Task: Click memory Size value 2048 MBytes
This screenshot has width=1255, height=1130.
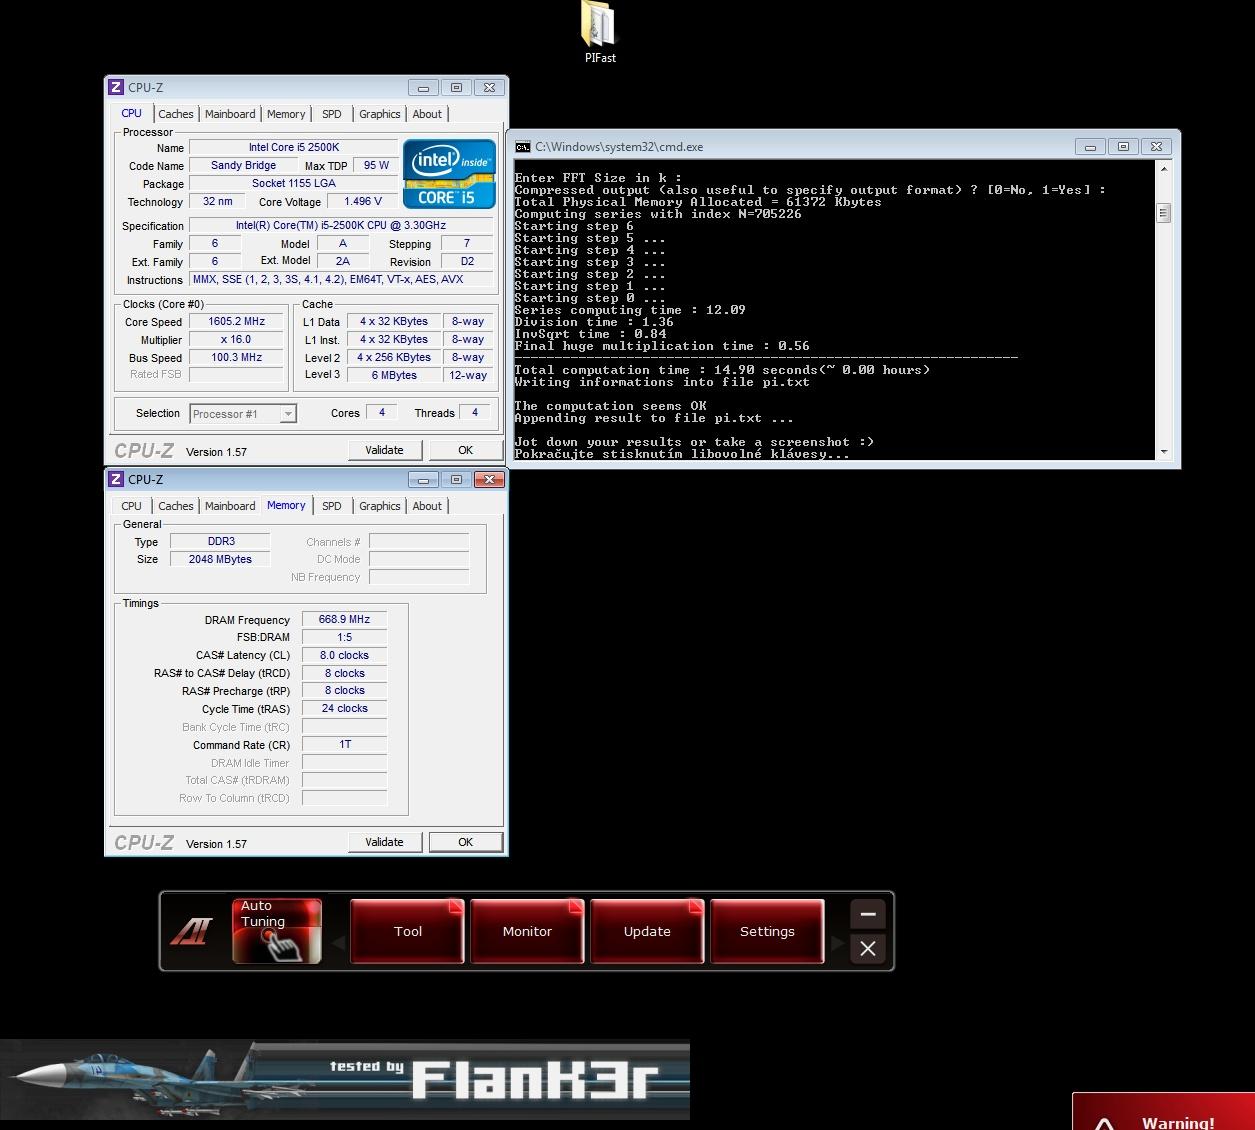Action: pos(221,560)
